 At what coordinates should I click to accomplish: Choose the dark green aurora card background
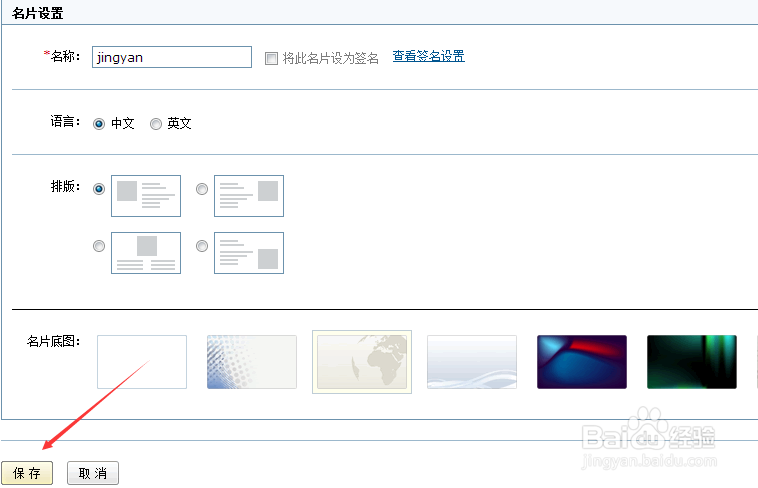[x=692, y=362]
